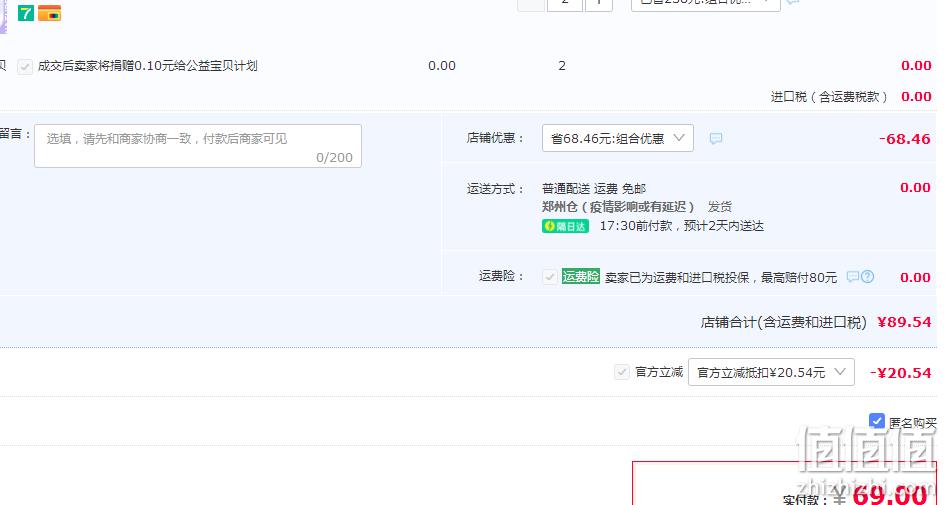
Task: Toggle the 官方立减 checkbox
Action: [x=621, y=372]
